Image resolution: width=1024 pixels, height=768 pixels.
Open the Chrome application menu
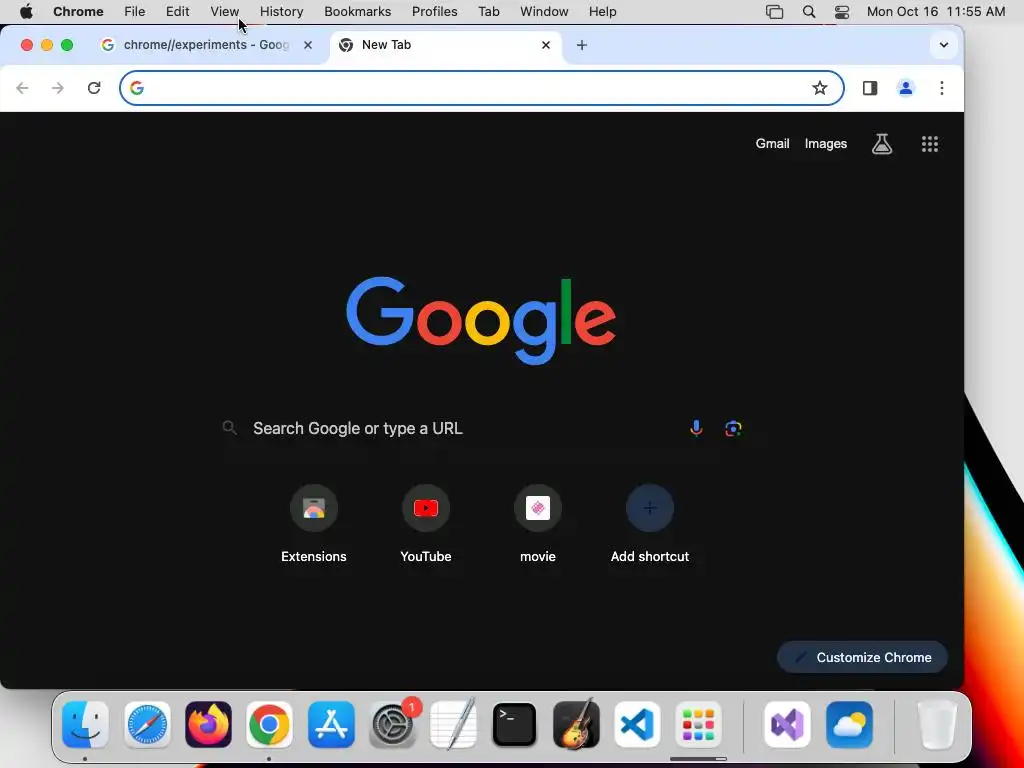78,12
